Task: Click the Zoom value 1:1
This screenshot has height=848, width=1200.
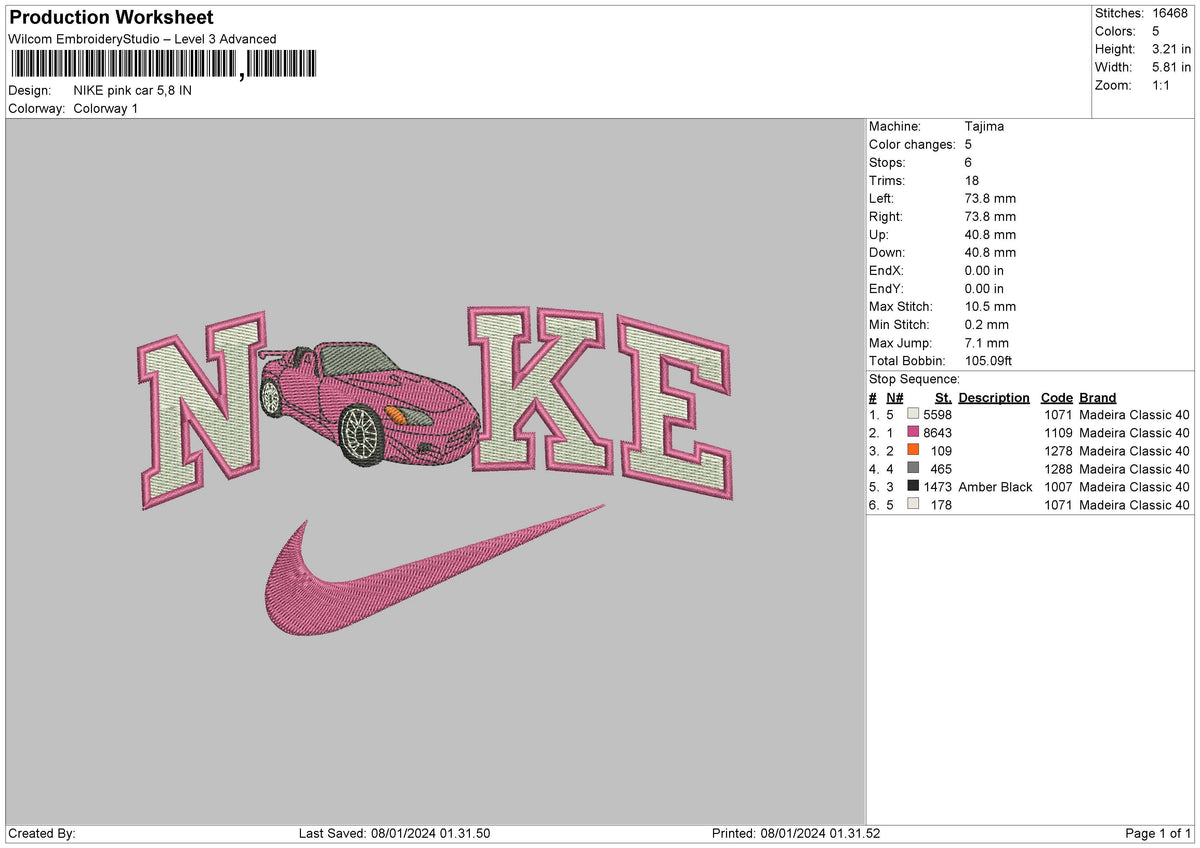Action: (1163, 85)
